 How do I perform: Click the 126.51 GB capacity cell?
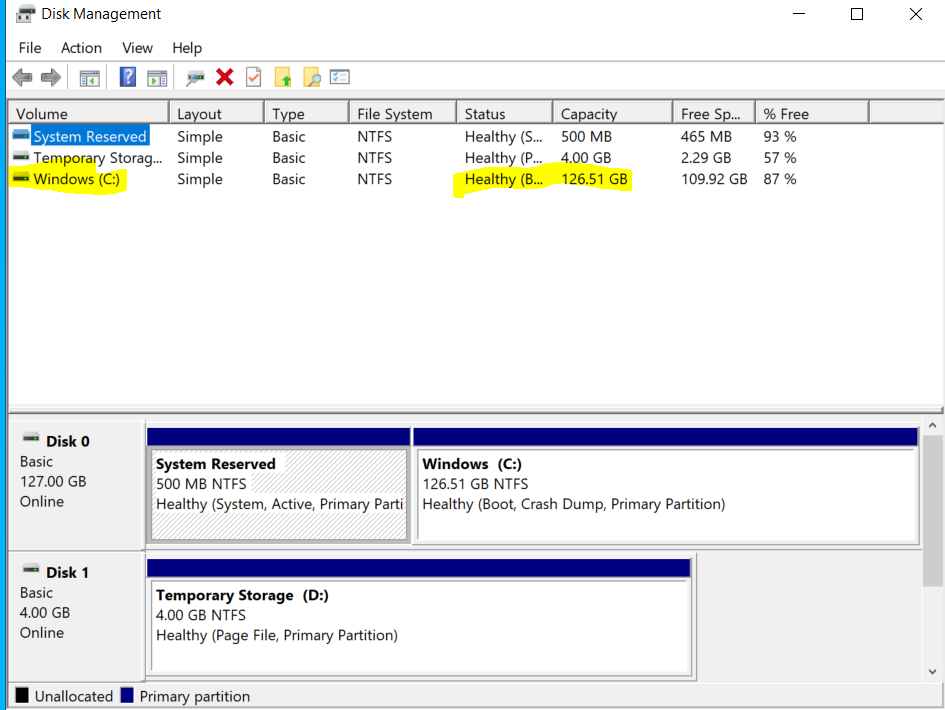coord(594,179)
